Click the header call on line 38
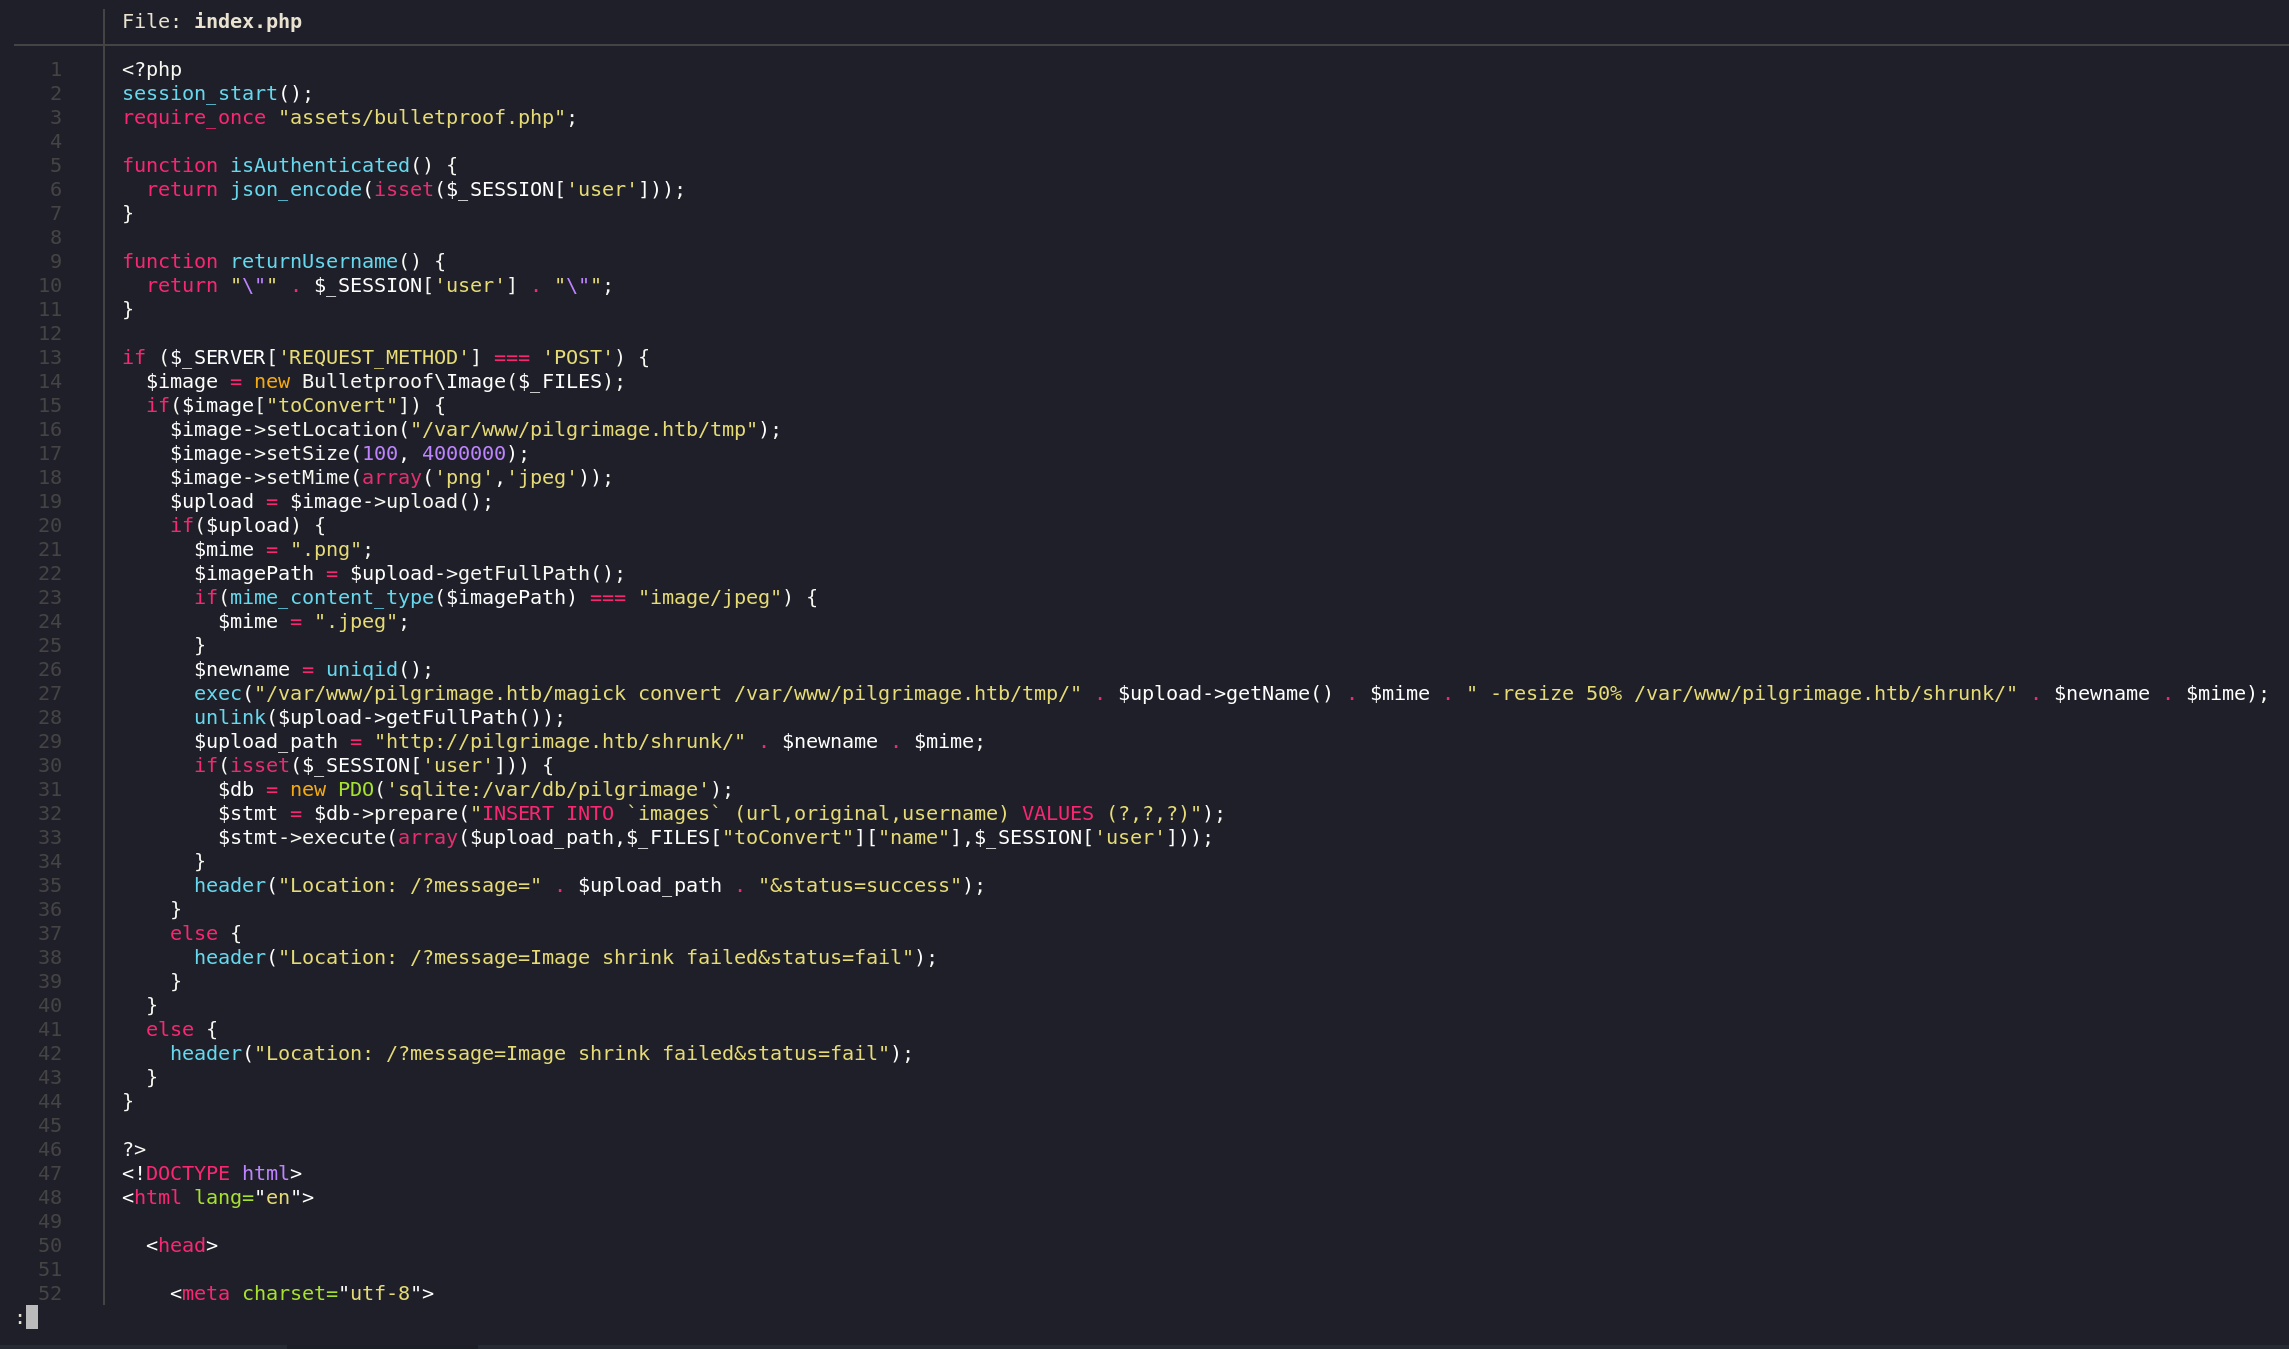This screenshot has width=2289, height=1349. point(230,957)
